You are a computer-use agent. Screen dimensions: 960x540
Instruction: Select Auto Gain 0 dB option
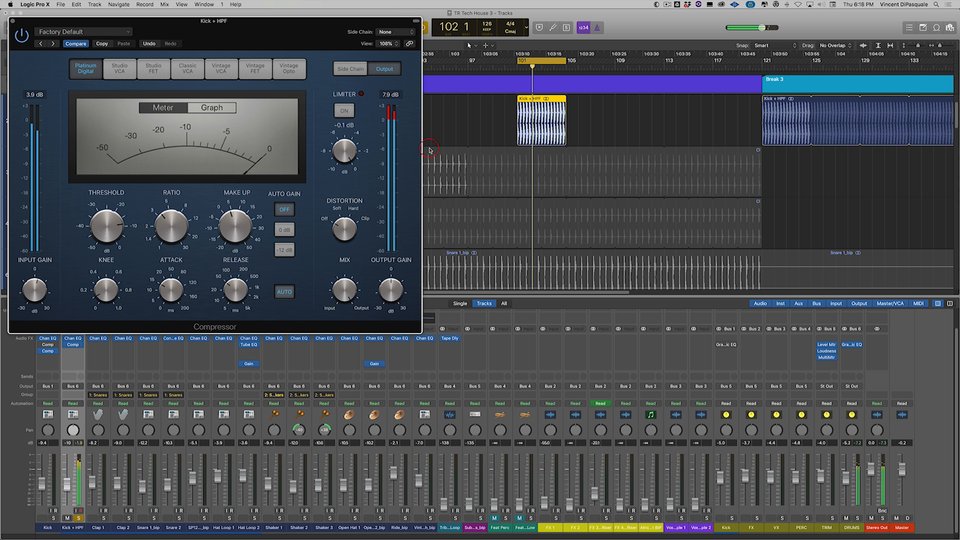pos(284,230)
